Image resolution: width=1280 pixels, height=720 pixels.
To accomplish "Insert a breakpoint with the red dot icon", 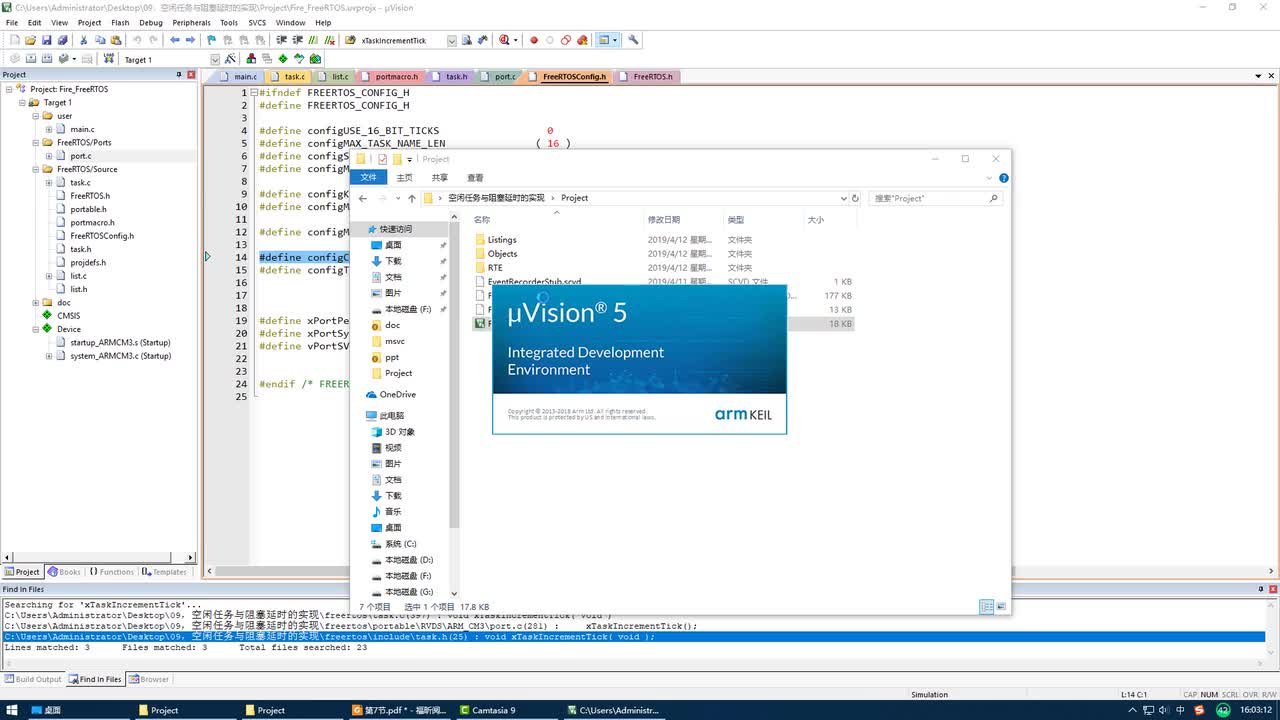I will pos(534,40).
